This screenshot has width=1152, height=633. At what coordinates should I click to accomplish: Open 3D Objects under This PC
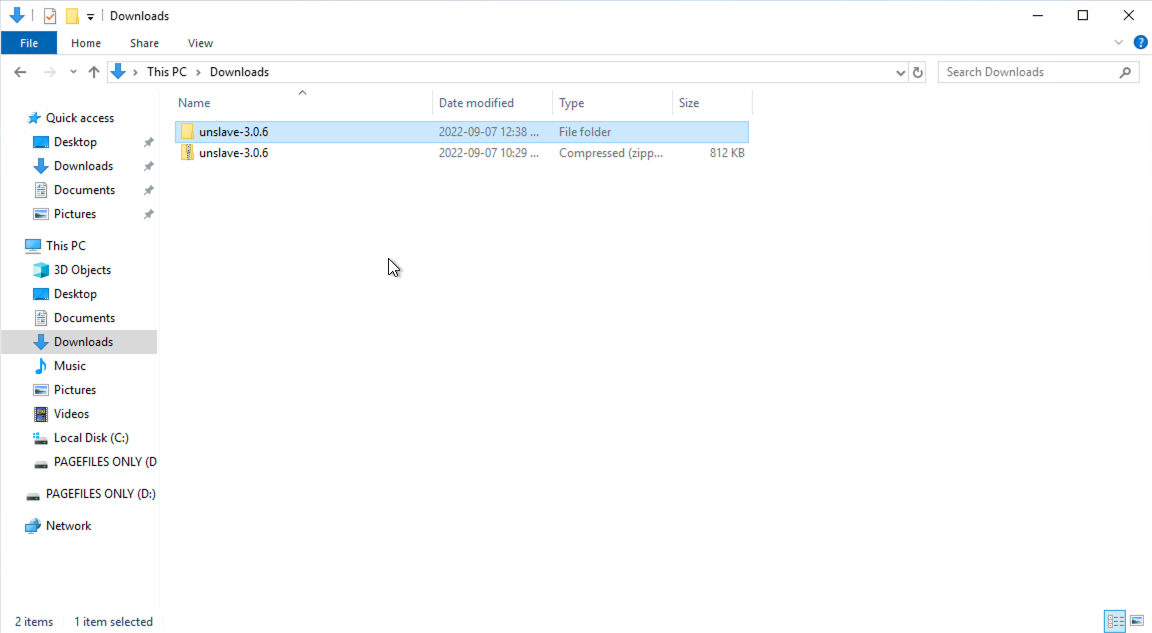(82, 270)
